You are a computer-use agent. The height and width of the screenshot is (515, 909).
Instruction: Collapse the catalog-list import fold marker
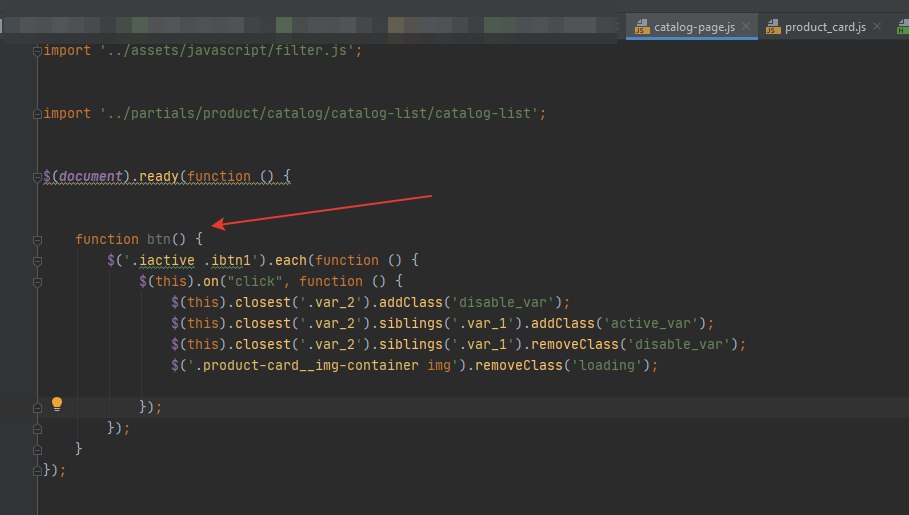37,114
